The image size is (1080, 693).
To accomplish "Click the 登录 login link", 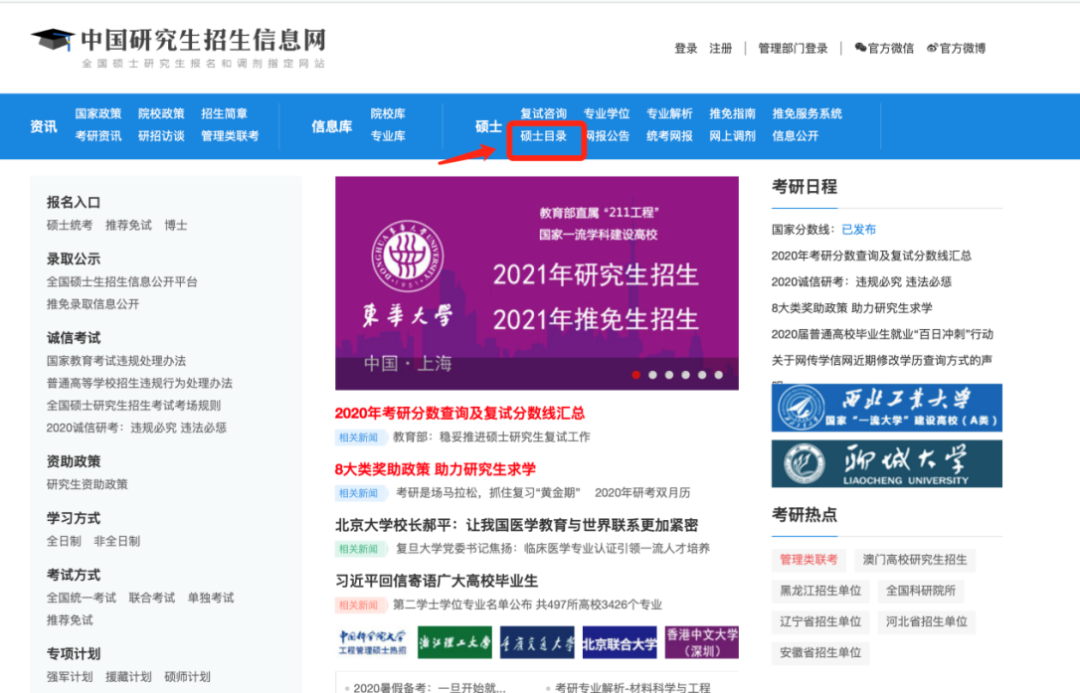I will point(685,48).
